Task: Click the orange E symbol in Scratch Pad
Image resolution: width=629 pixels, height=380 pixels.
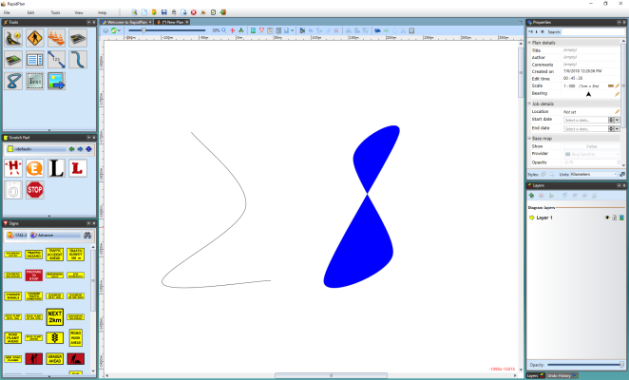Action: coord(35,169)
